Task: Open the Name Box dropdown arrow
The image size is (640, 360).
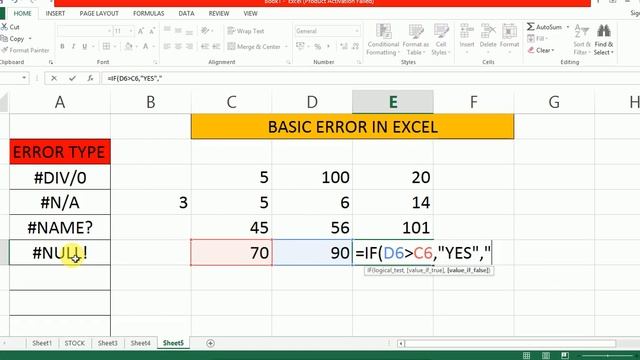Action: point(24,78)
